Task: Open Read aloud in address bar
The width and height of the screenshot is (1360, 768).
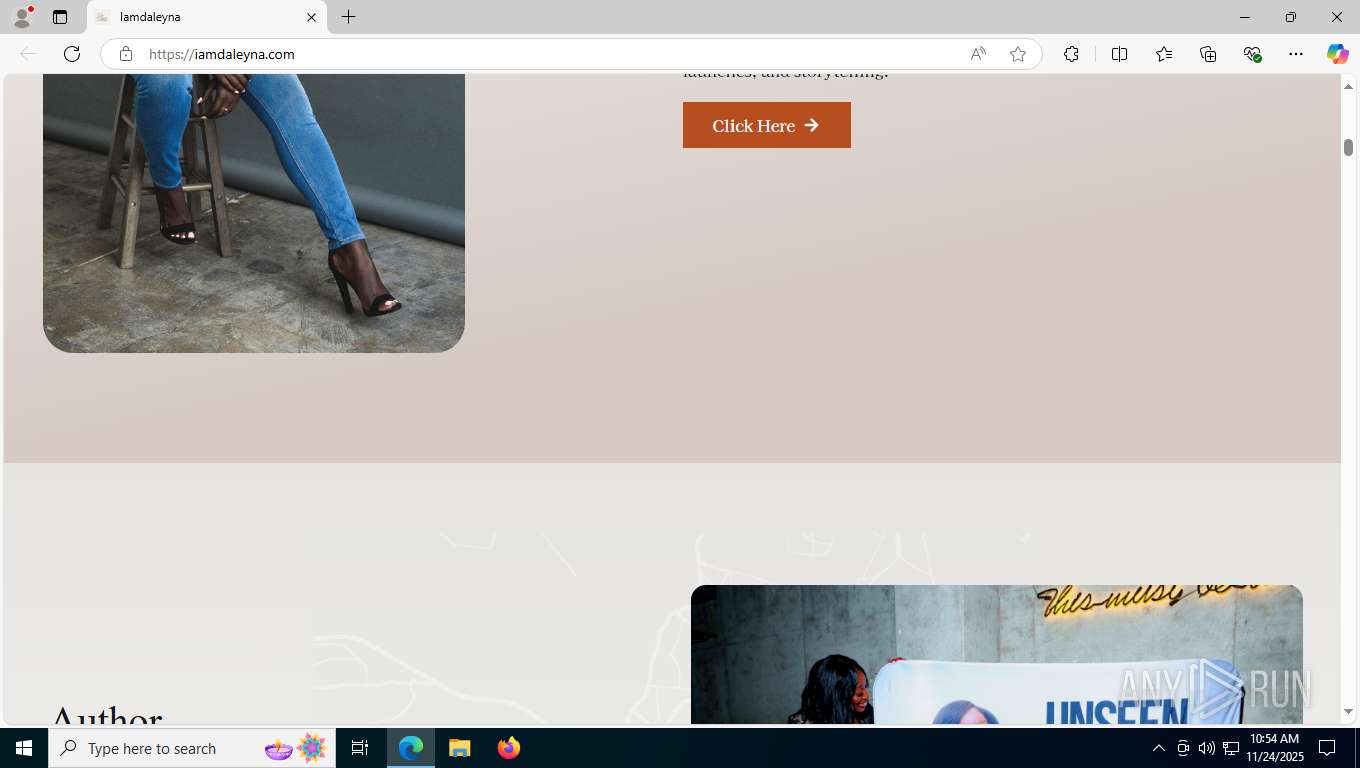Action: (x=978, y=54)
